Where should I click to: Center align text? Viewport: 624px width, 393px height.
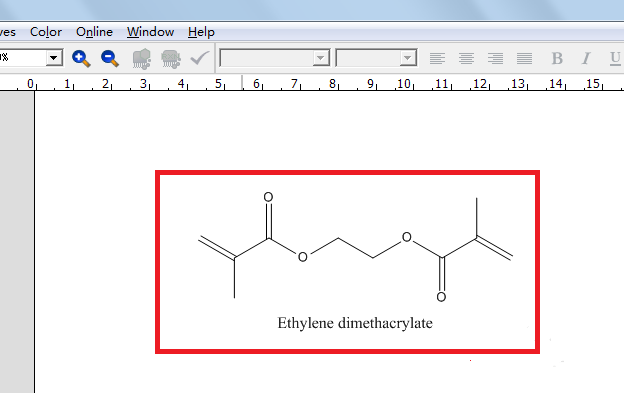click(466, 58)
